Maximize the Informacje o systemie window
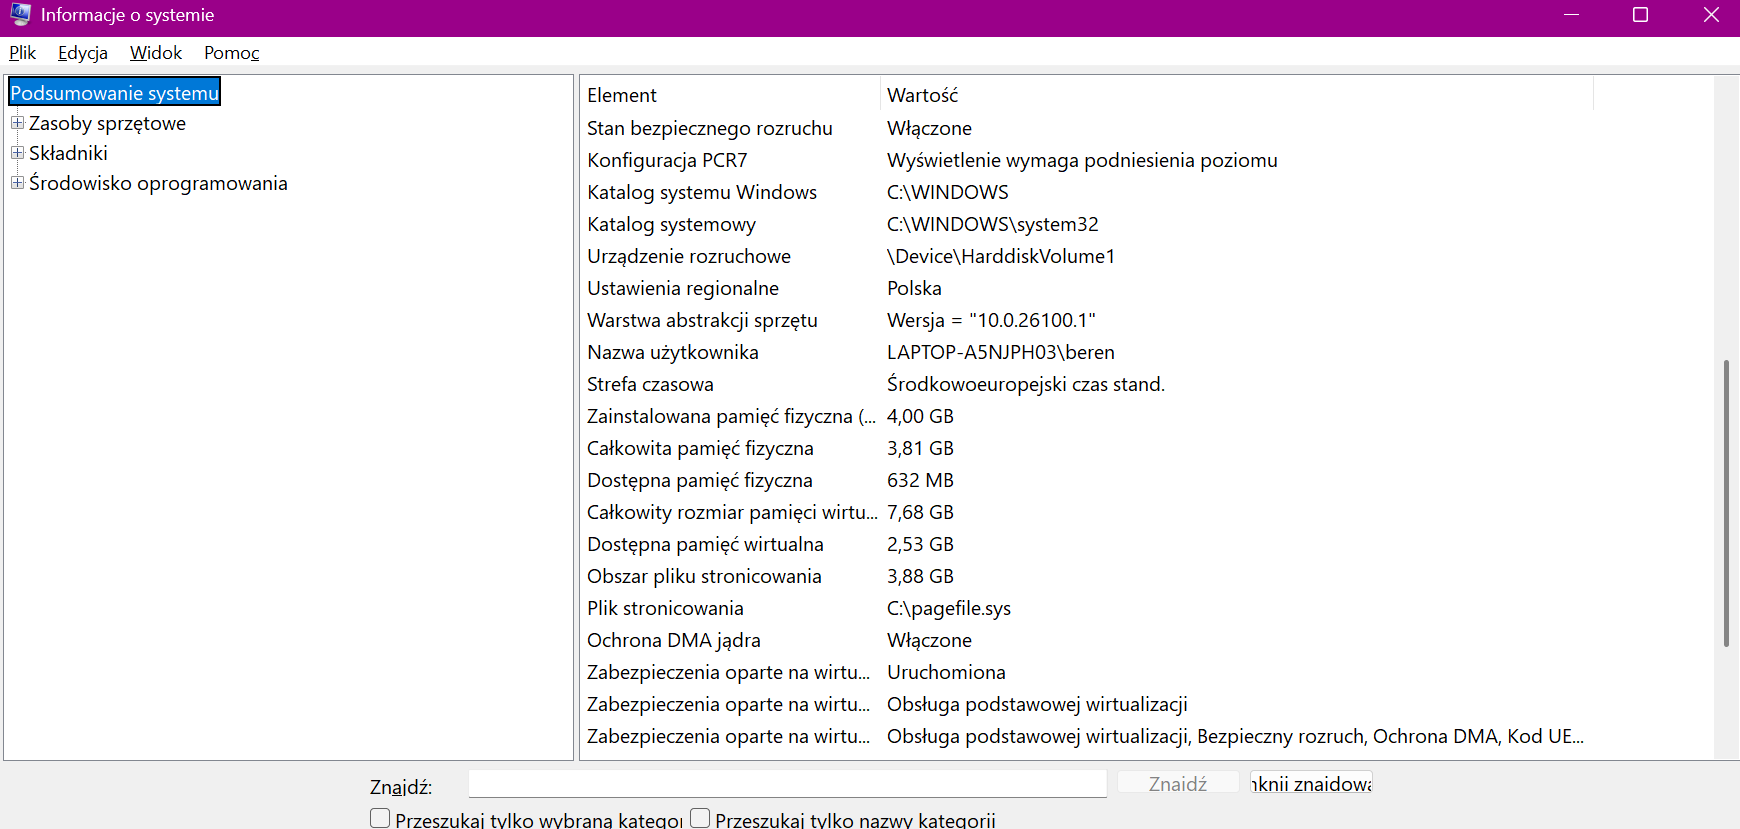 point(1640,15)
